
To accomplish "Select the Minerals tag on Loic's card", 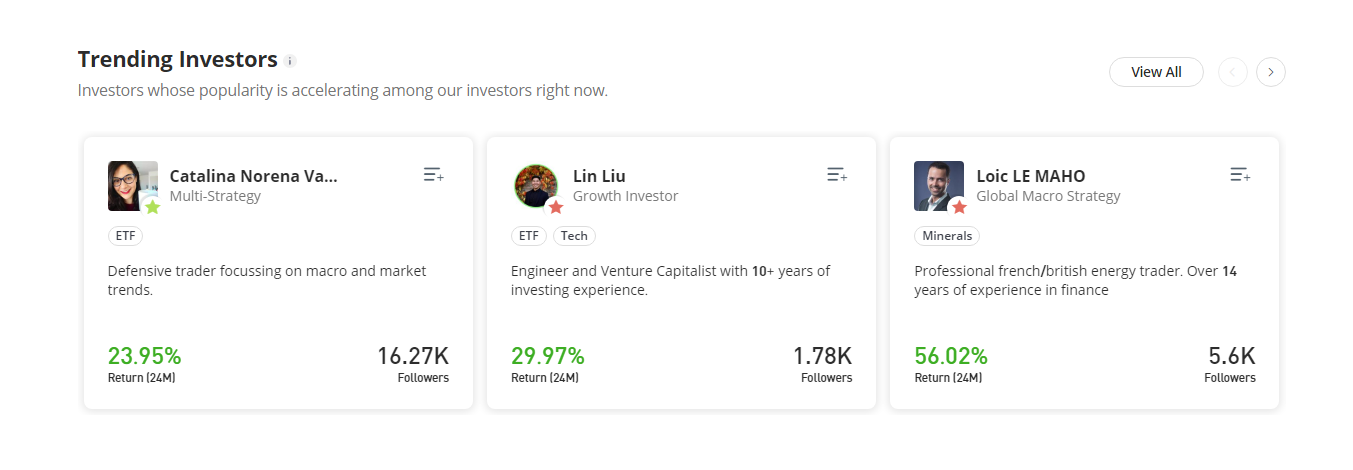I will pyautogui.click(x=946, y=236).
